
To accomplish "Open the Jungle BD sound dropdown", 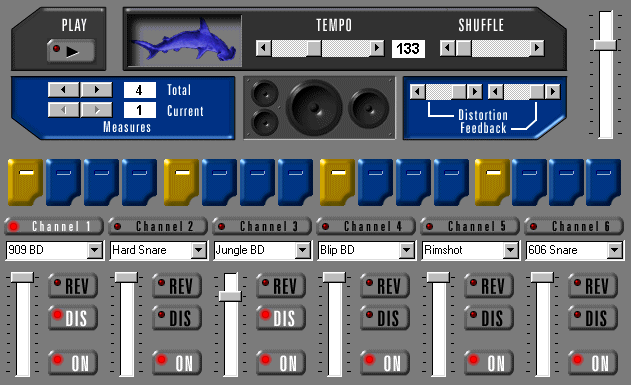I will pyautogui.click(x=303, y=250).
